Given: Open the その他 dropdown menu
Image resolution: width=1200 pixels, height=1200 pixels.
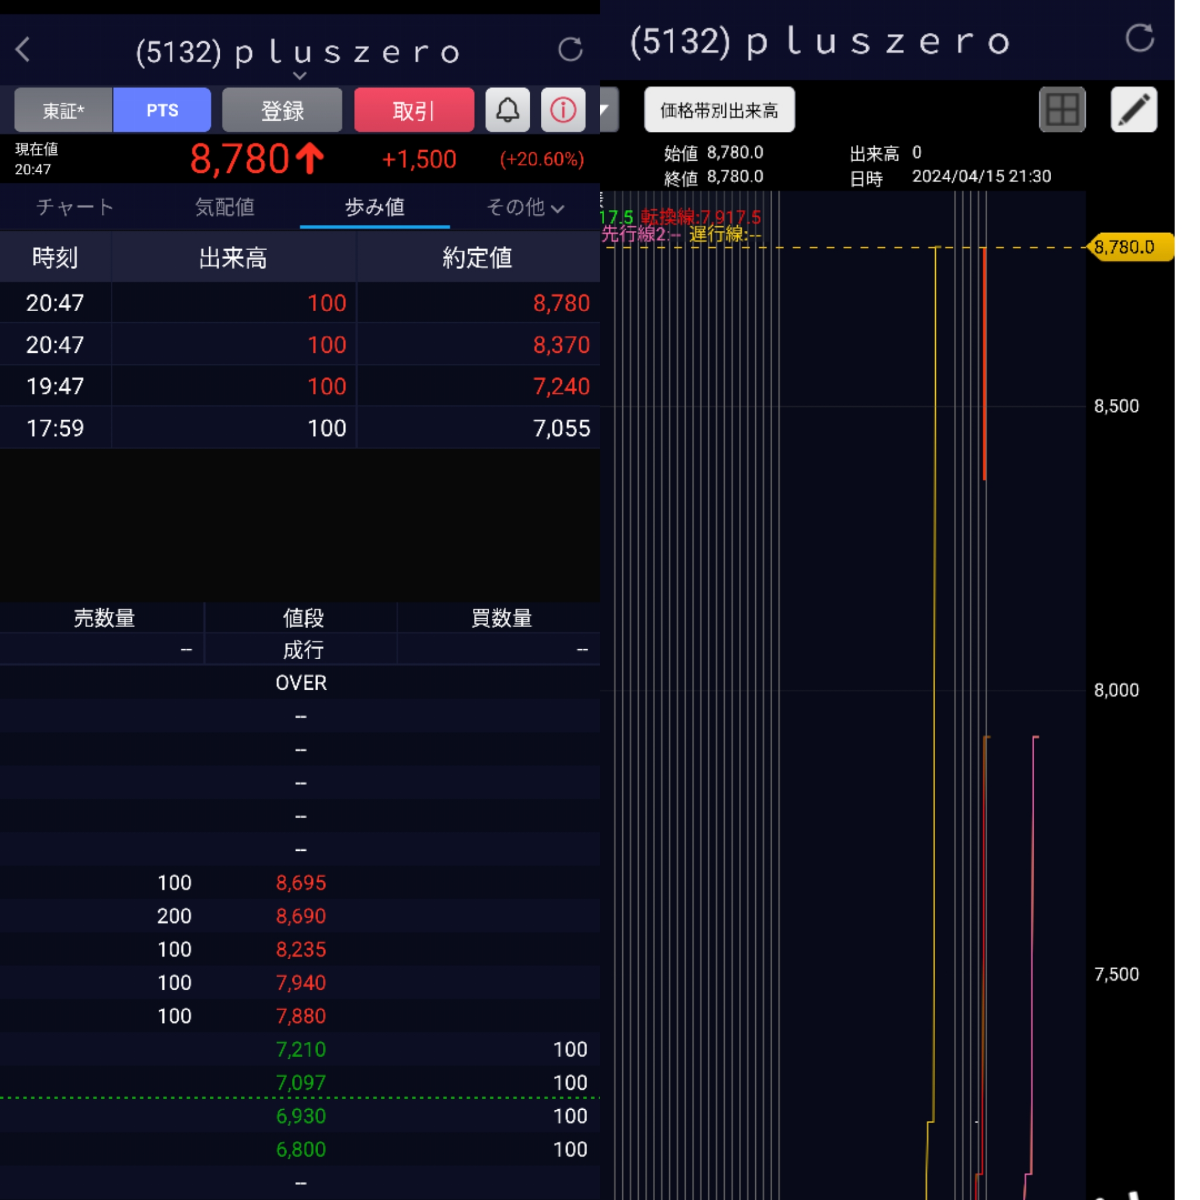Looking at the screenshot, I should [525, 207].
